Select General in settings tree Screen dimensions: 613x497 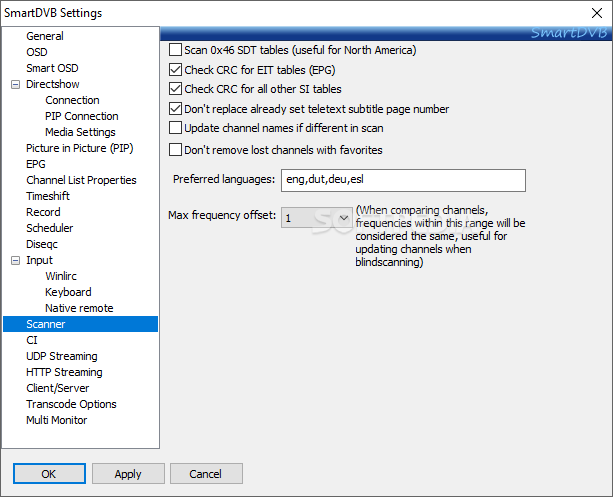[x=45, y=36]
